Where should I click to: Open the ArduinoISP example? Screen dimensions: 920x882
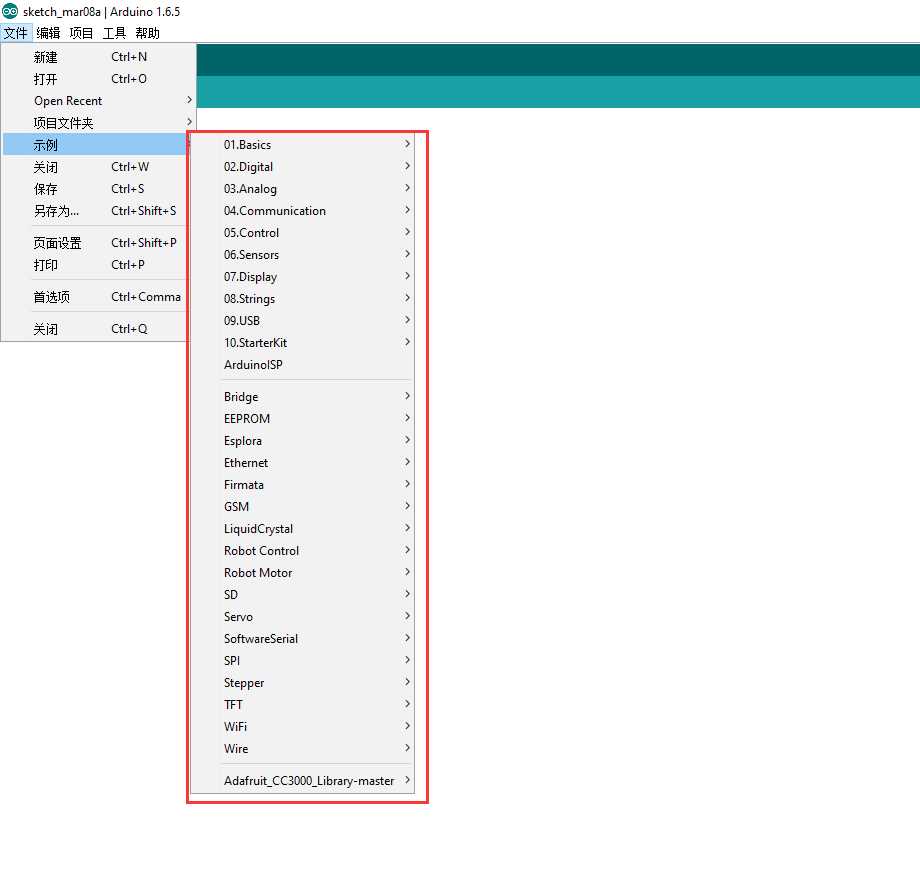click(x=303, y=365)
